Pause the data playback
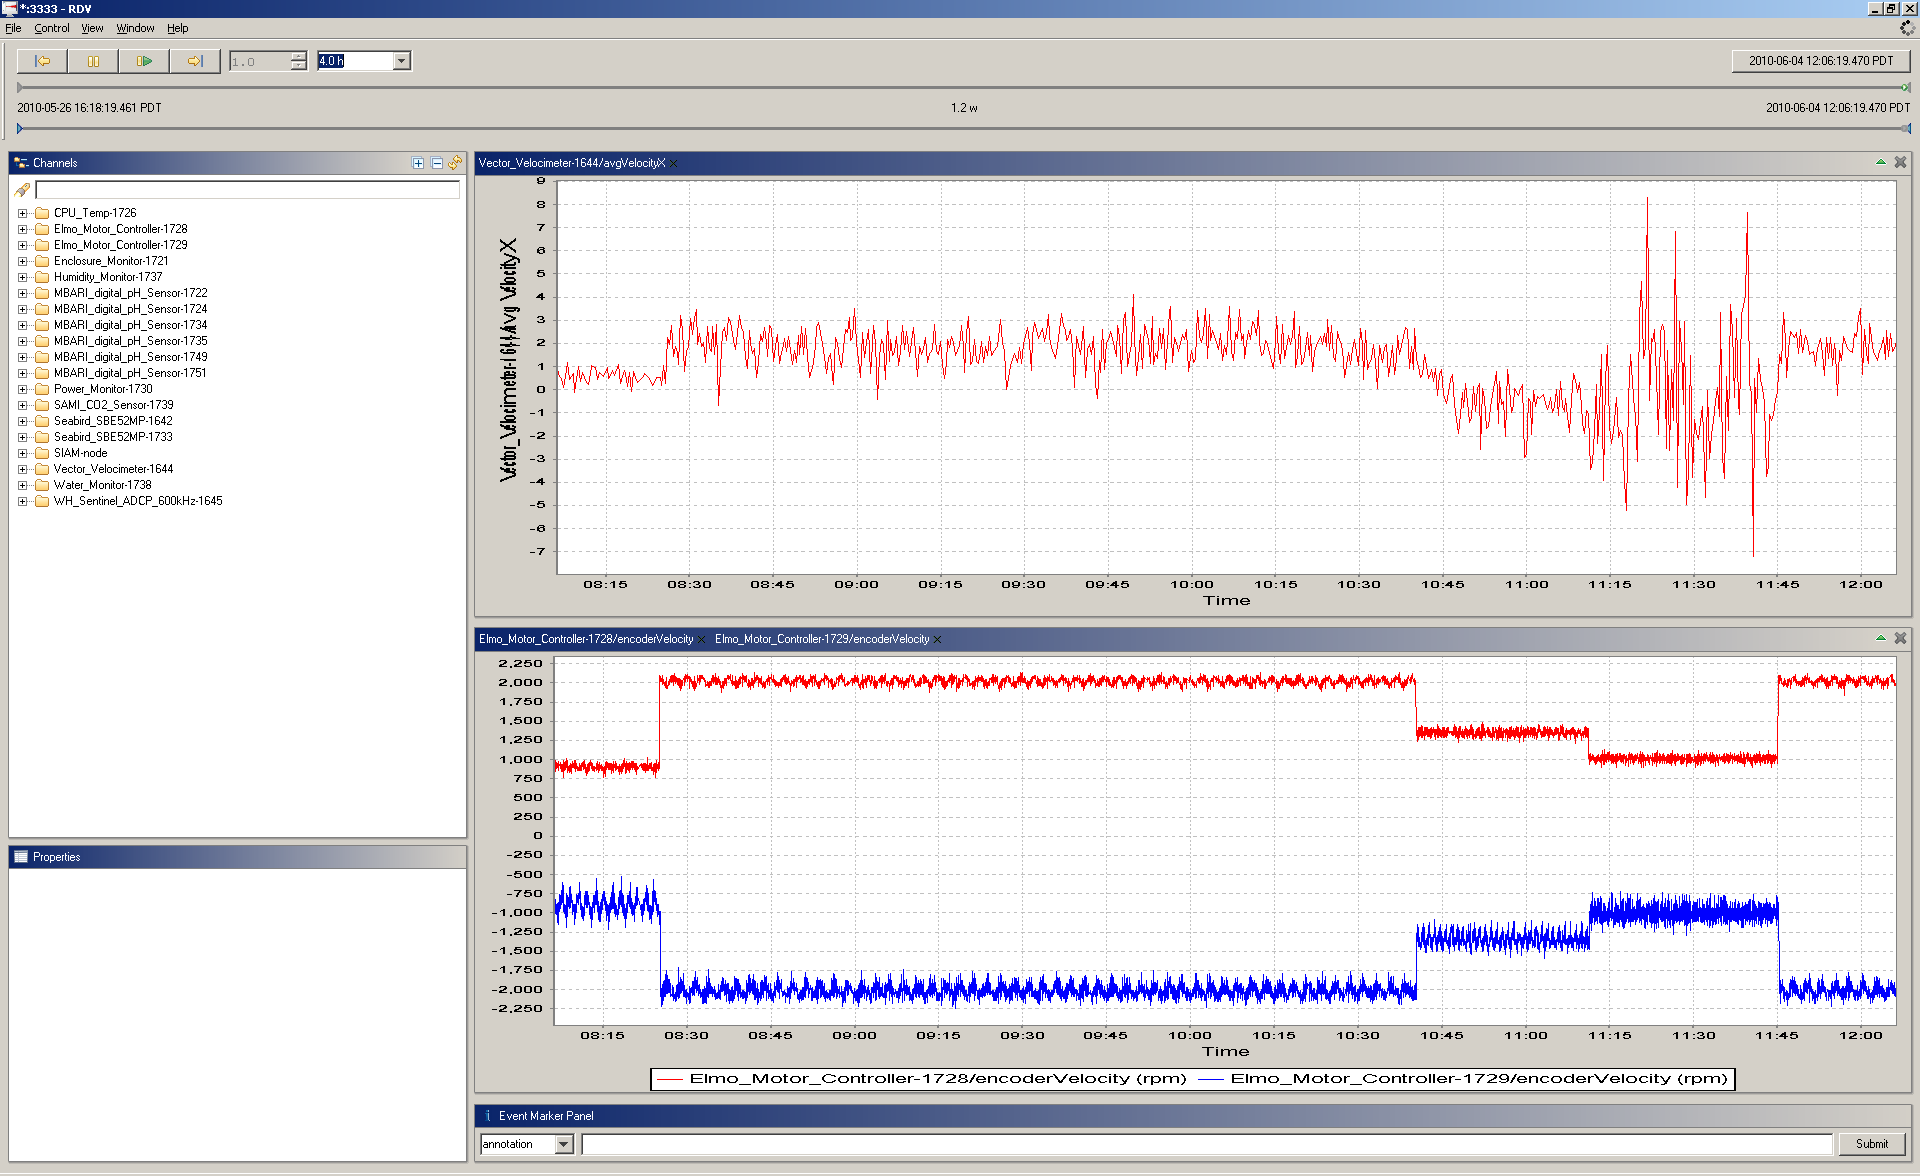Screen dimensions: 1920x1176 tap(93, 61)
